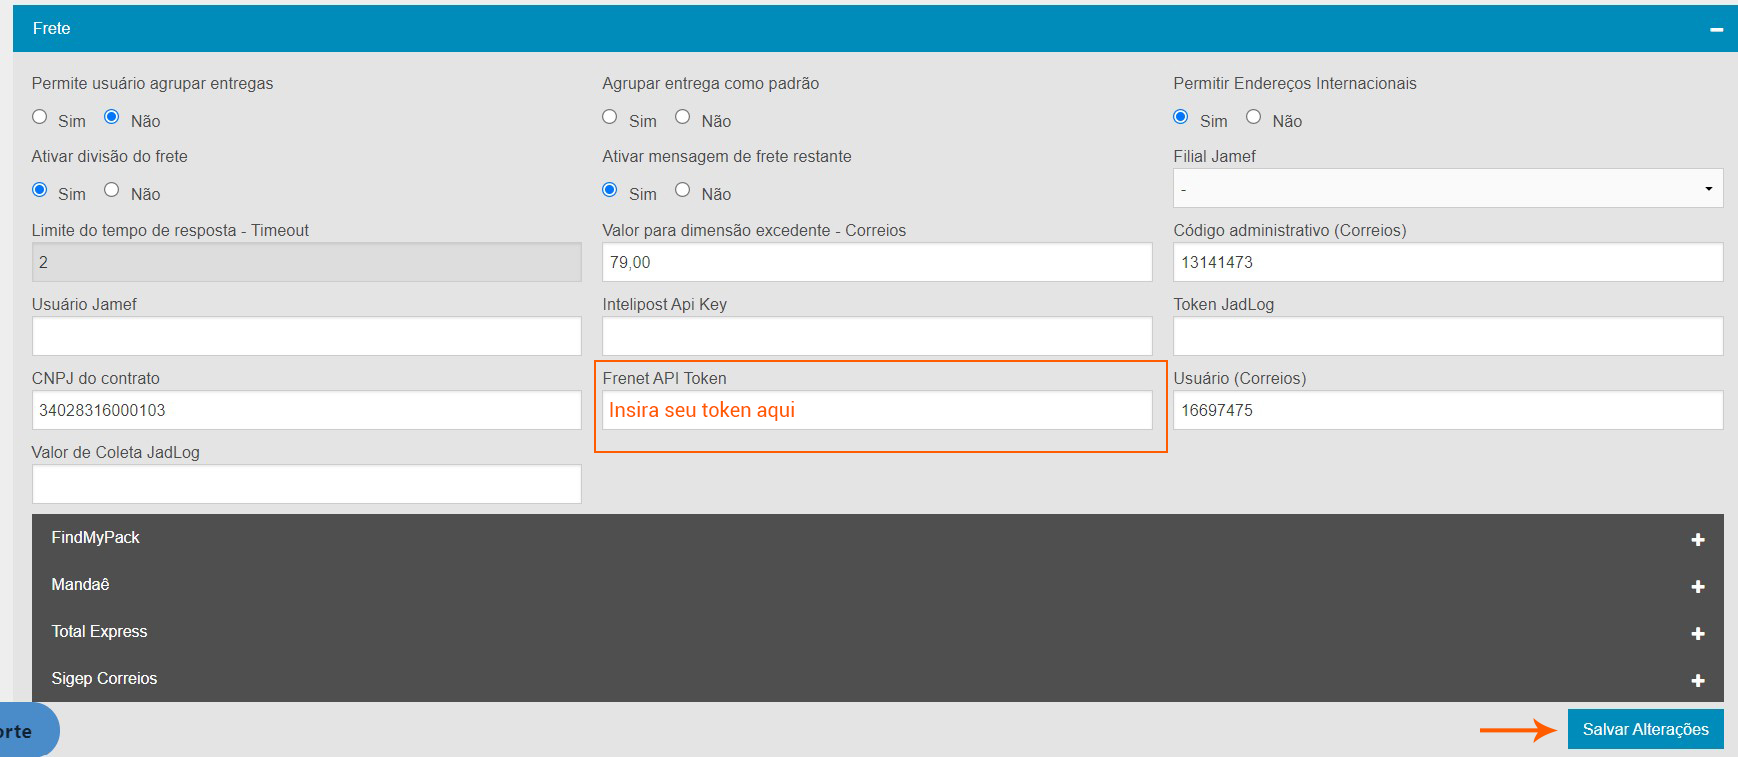
Task: Click the CNPJ do contrato field
Action: tap(306, 410)
